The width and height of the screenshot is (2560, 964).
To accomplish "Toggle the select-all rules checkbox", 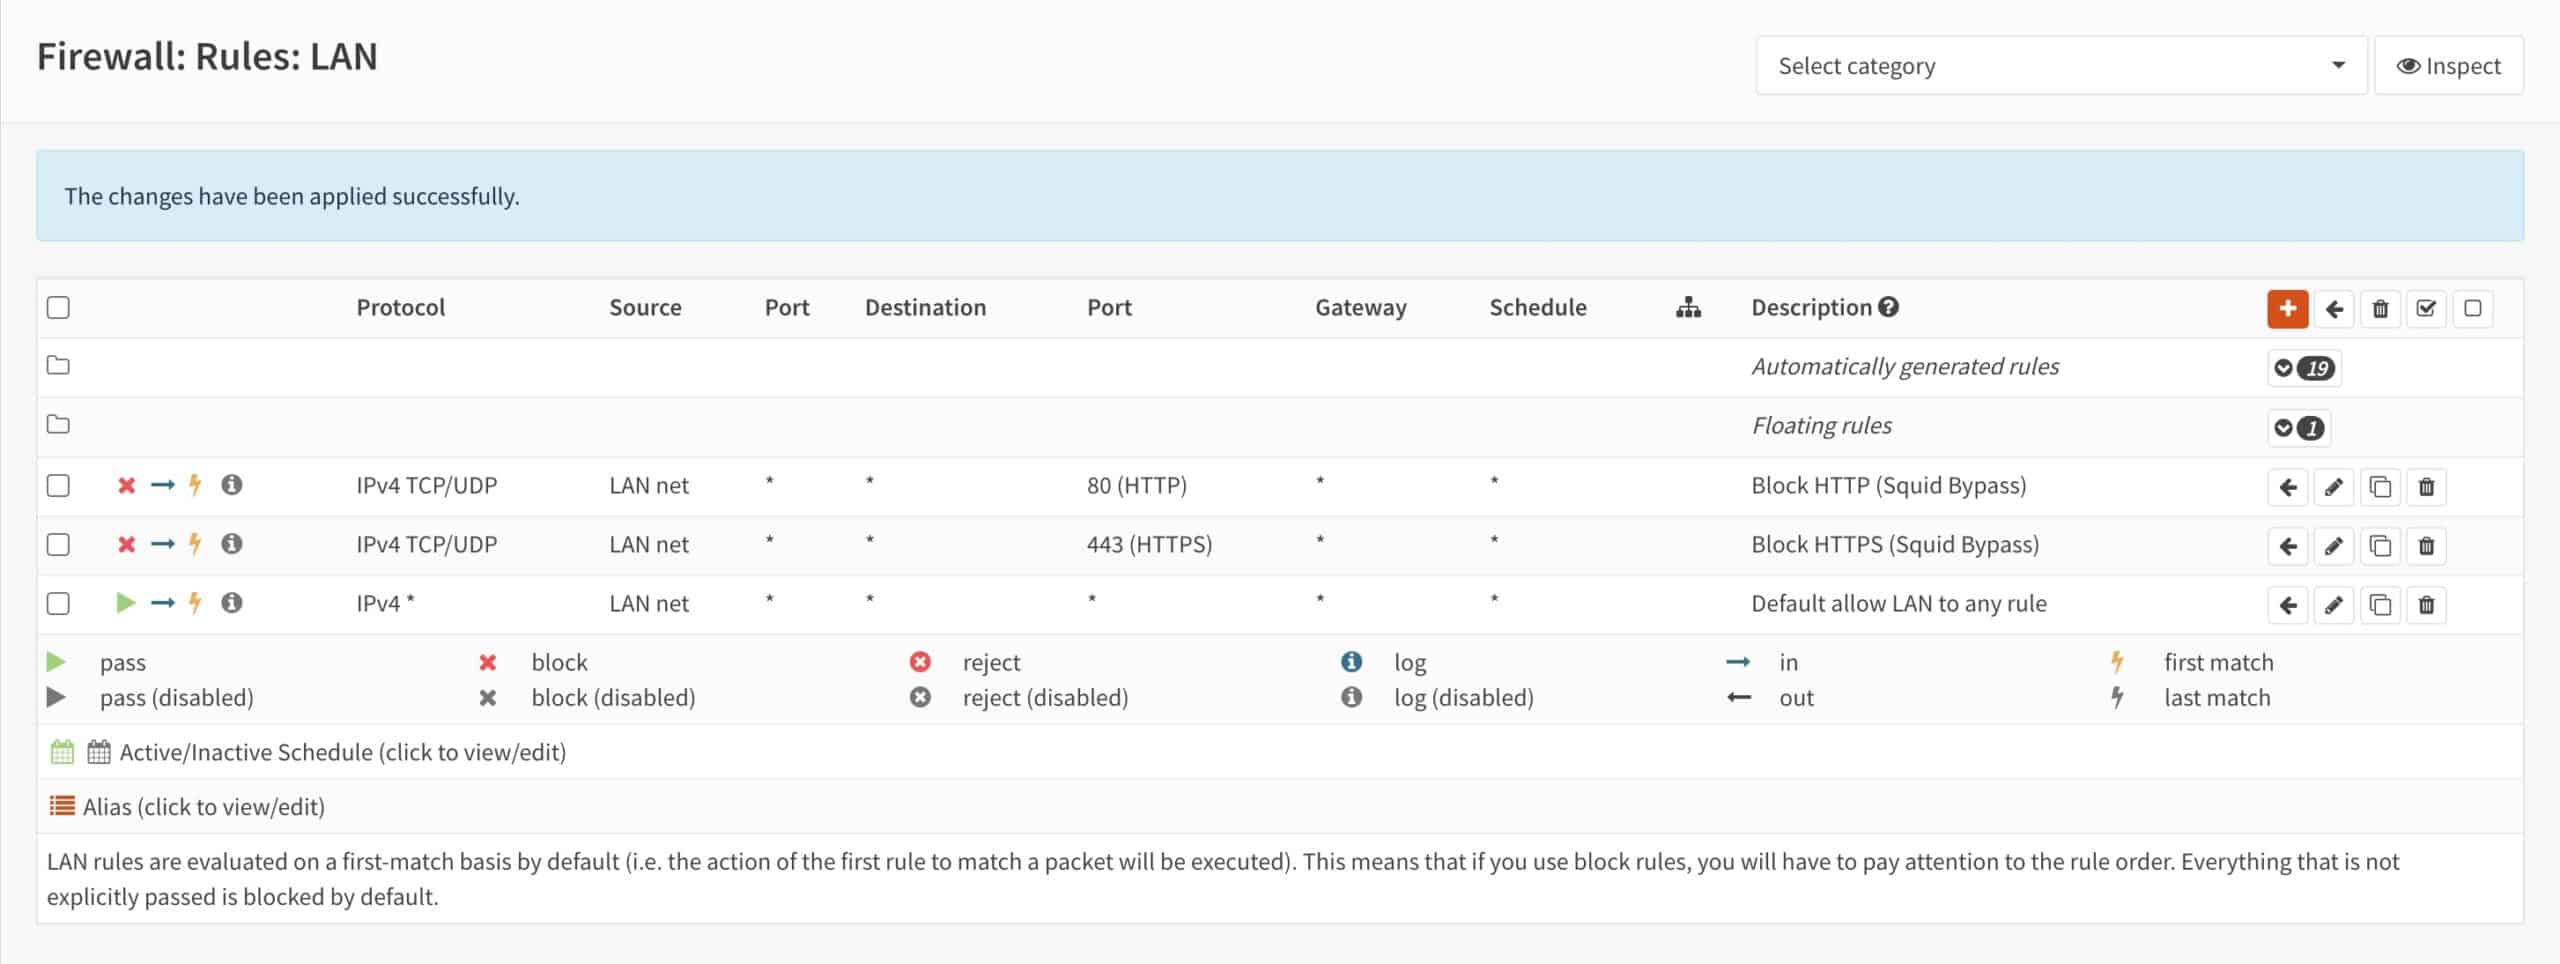I will click(x=58, y=308).
